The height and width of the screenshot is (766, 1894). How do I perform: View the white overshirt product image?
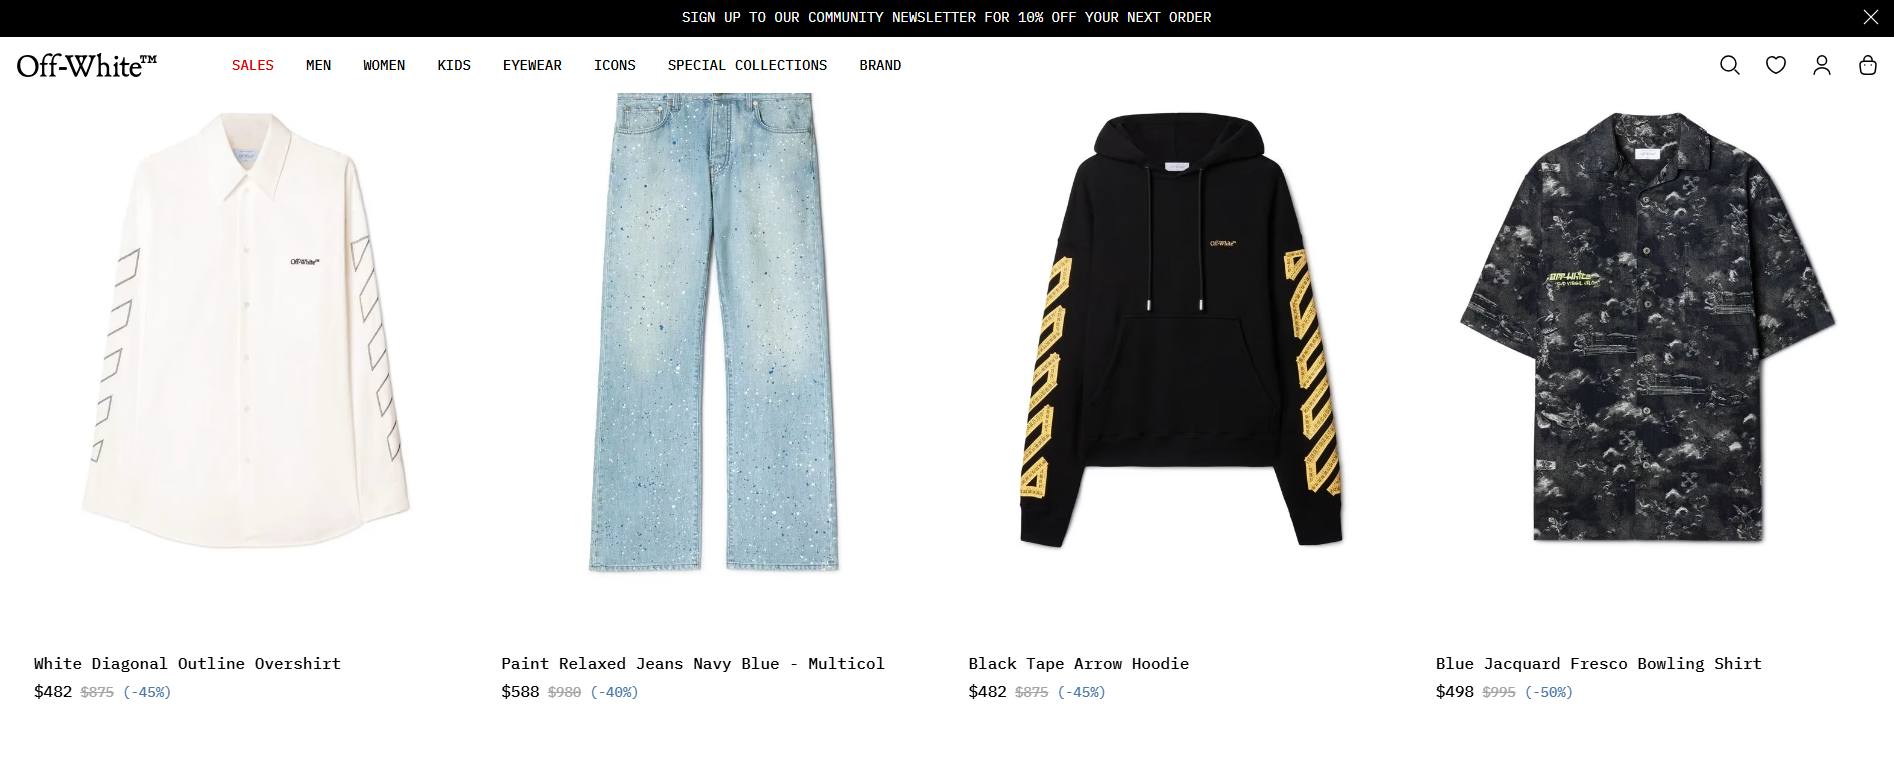[x=246, y=330]
